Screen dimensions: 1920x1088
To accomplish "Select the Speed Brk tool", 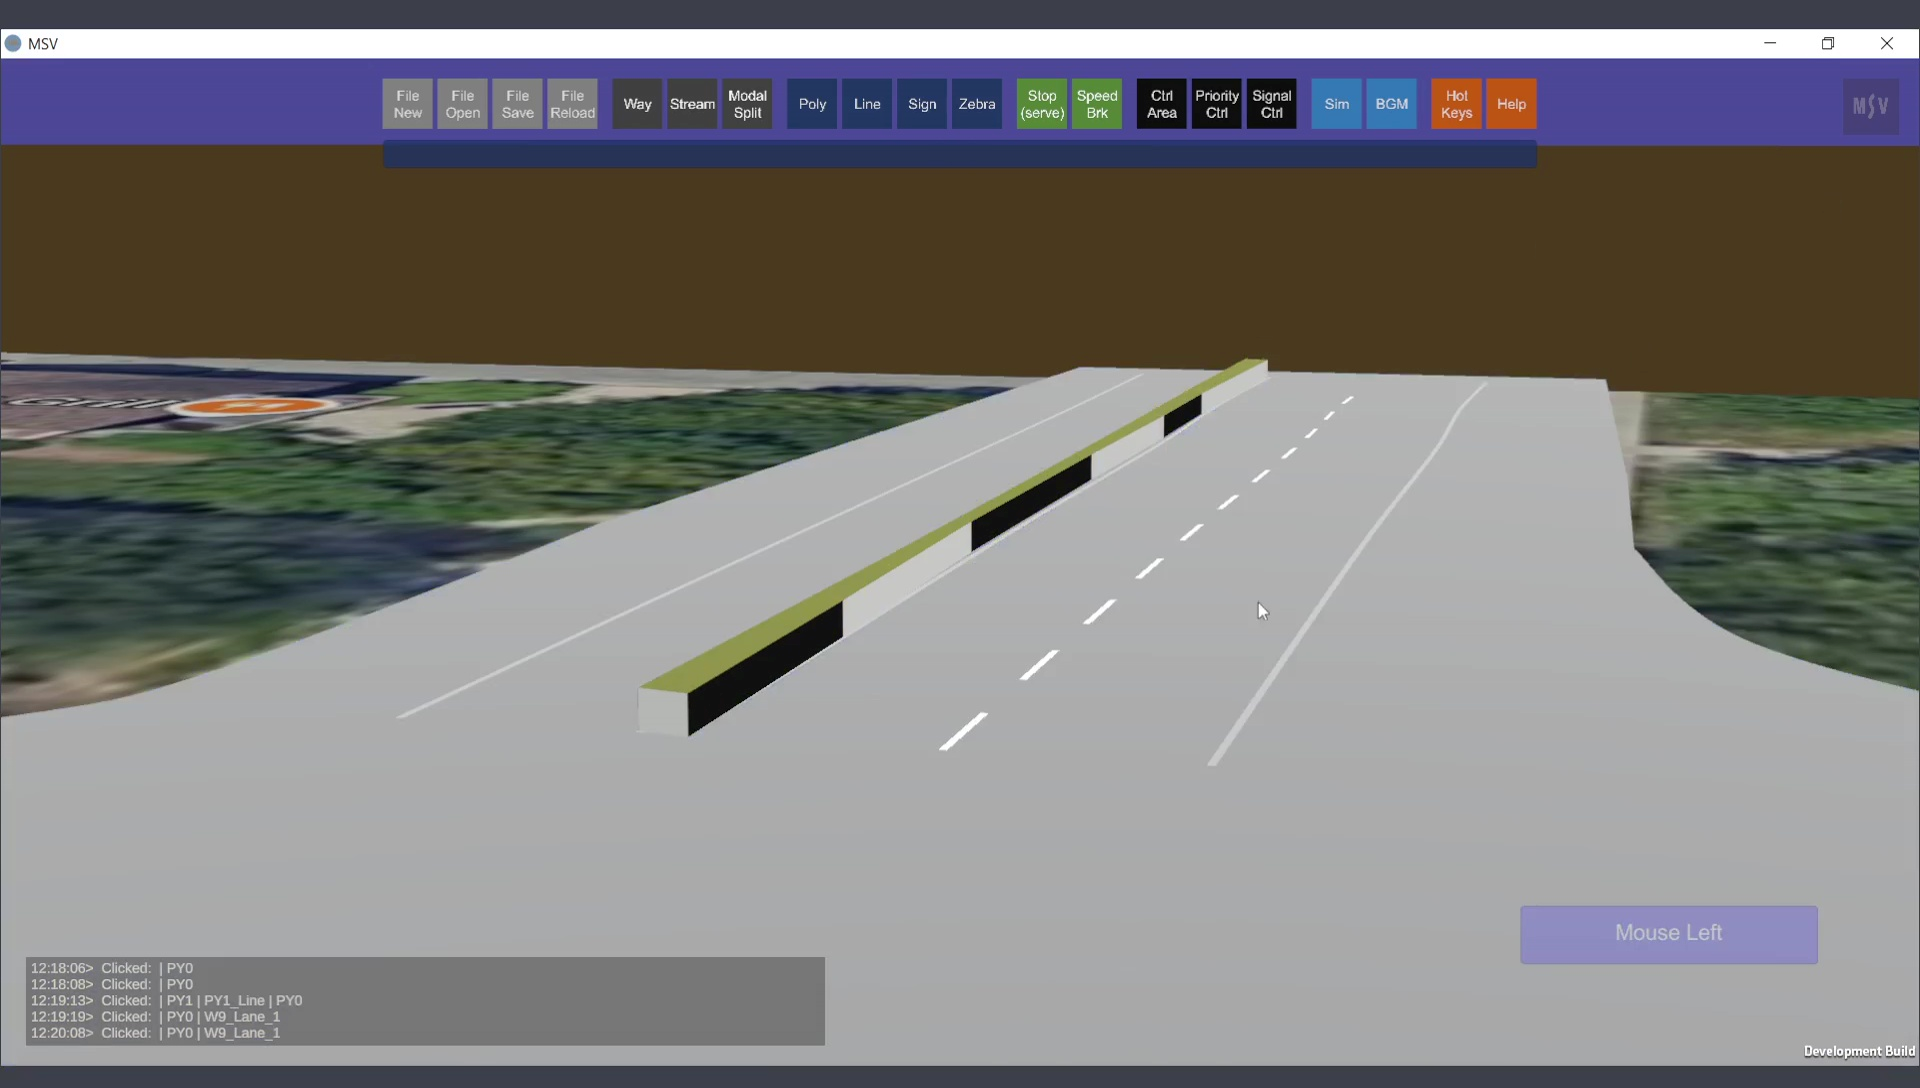I will 1097,104.
